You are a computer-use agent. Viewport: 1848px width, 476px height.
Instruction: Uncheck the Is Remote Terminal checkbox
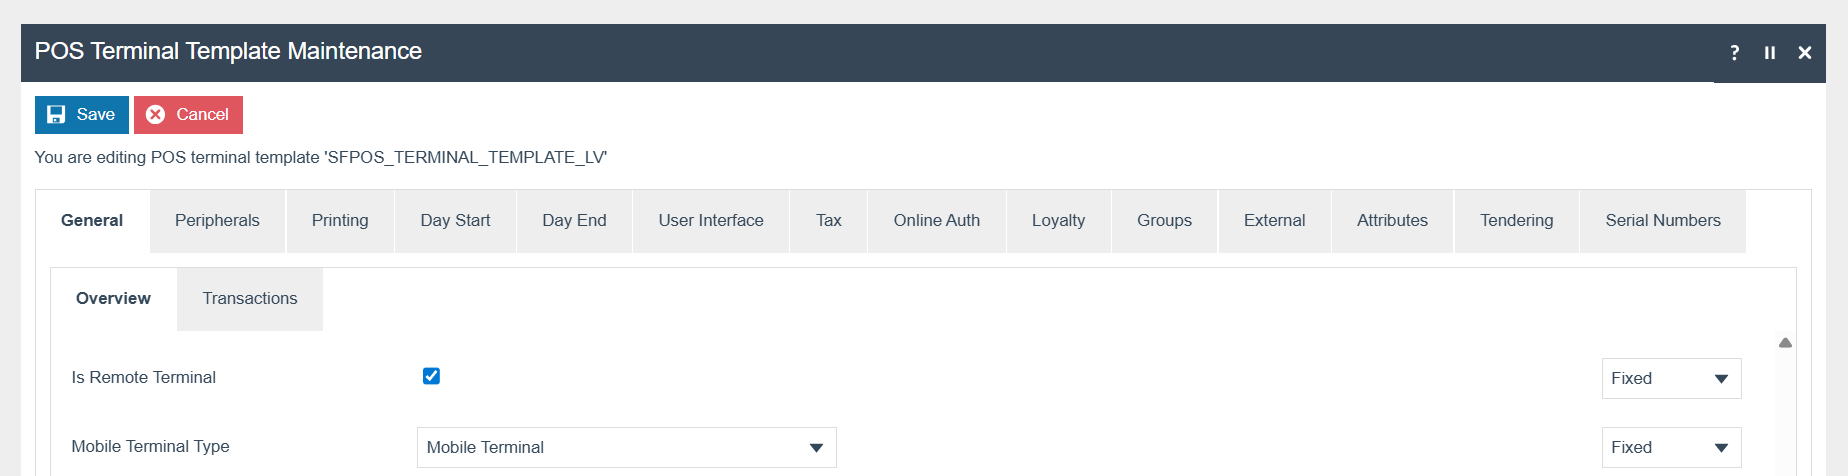[431, 376]
